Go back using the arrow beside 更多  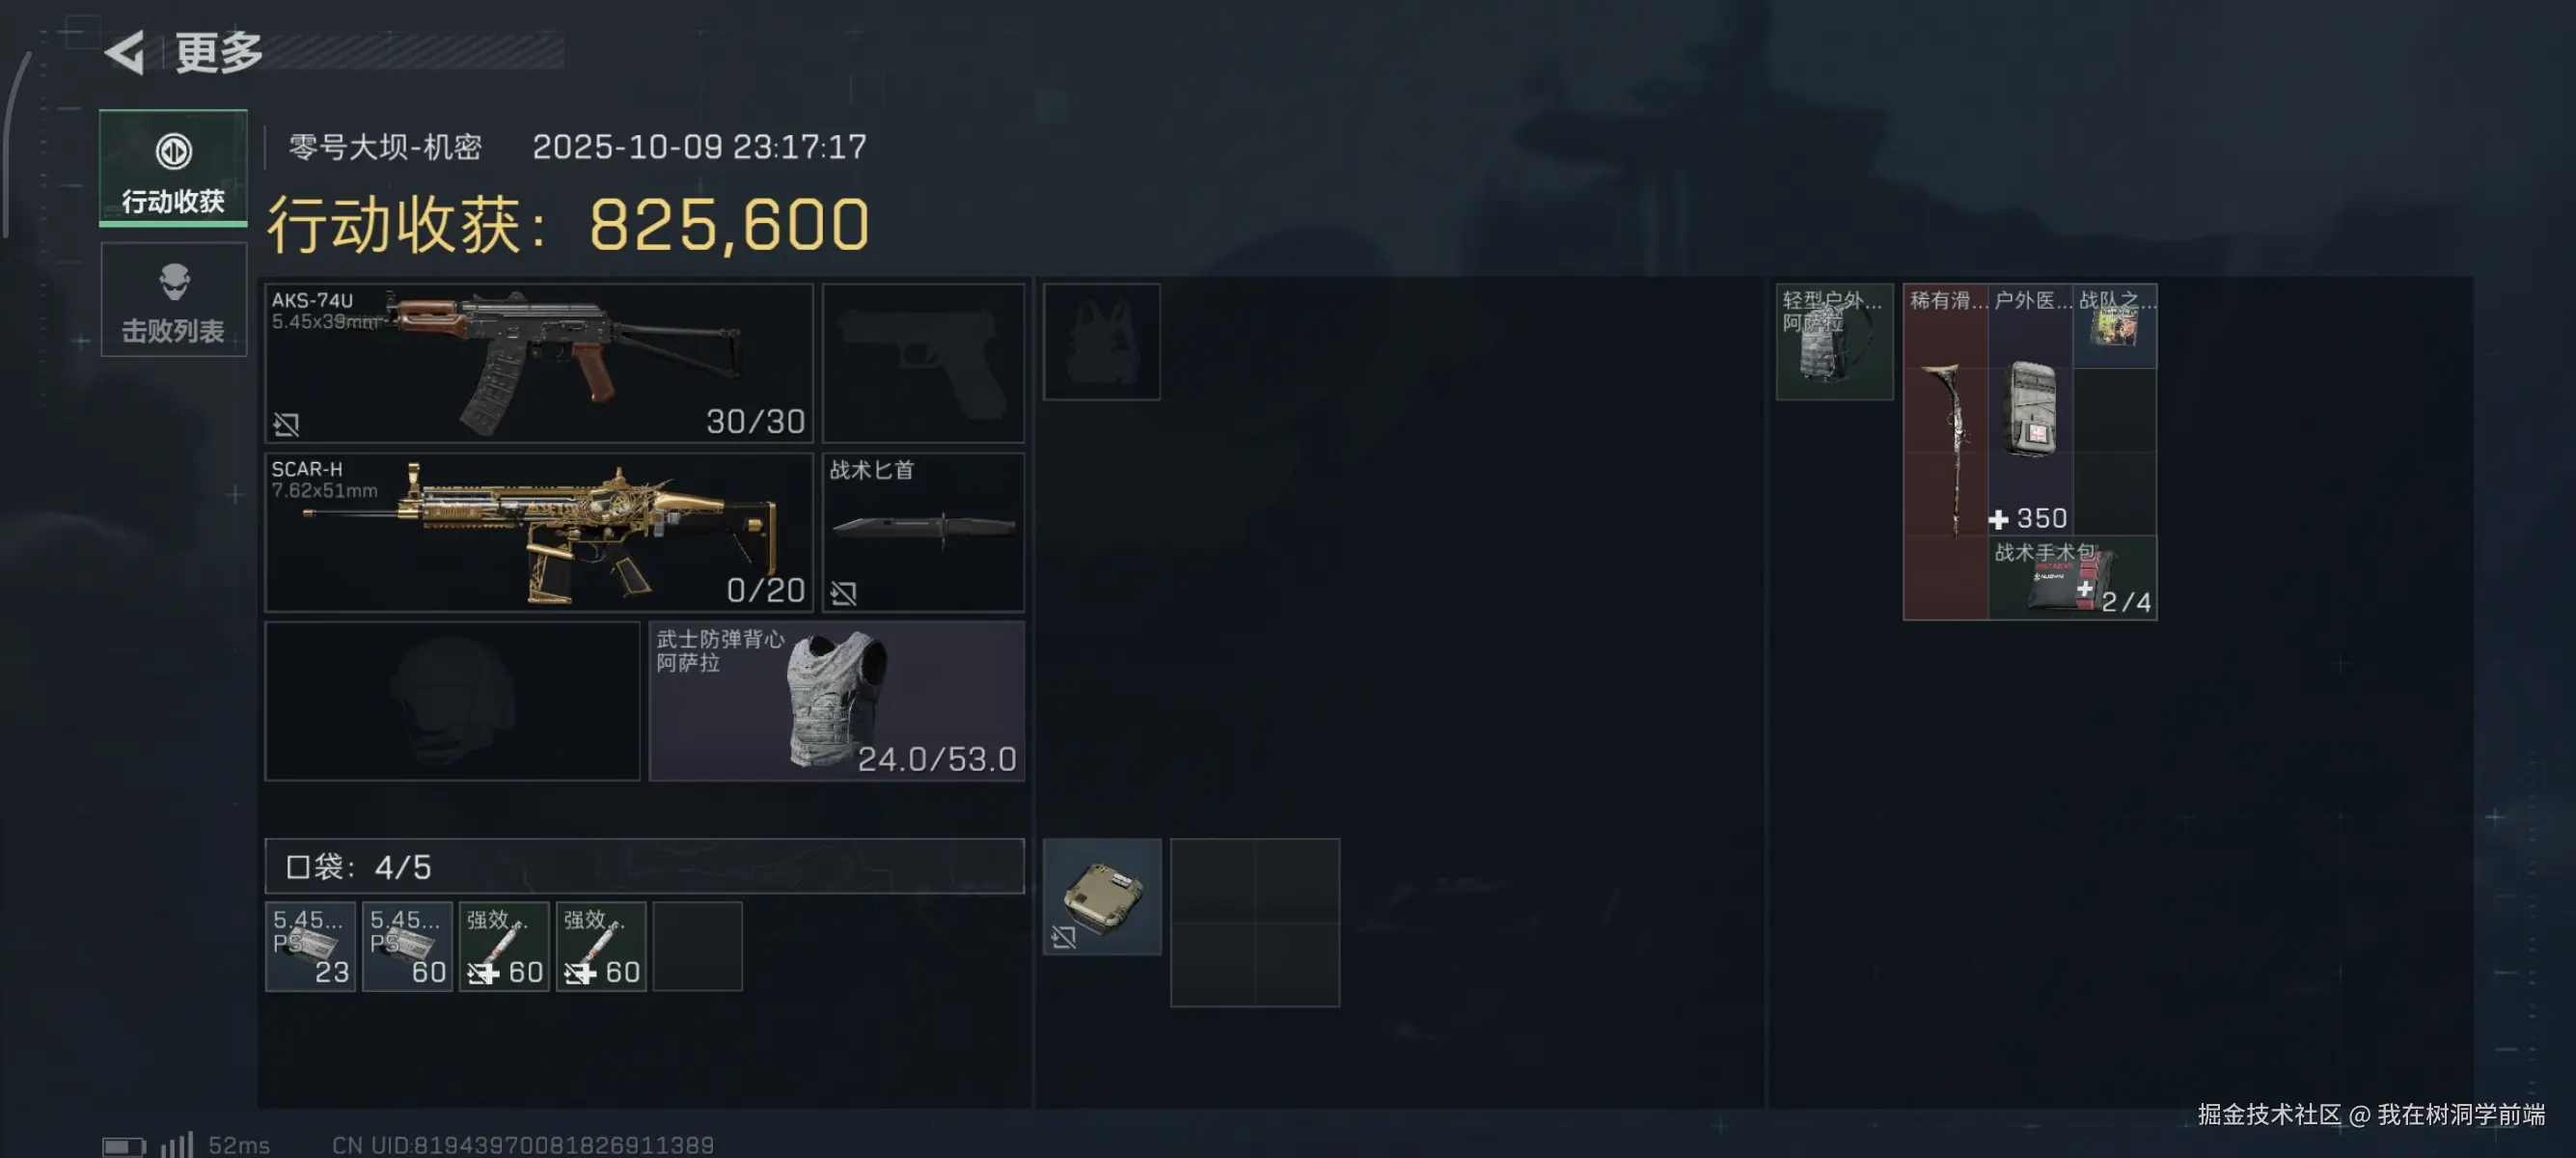coord(126,52)
